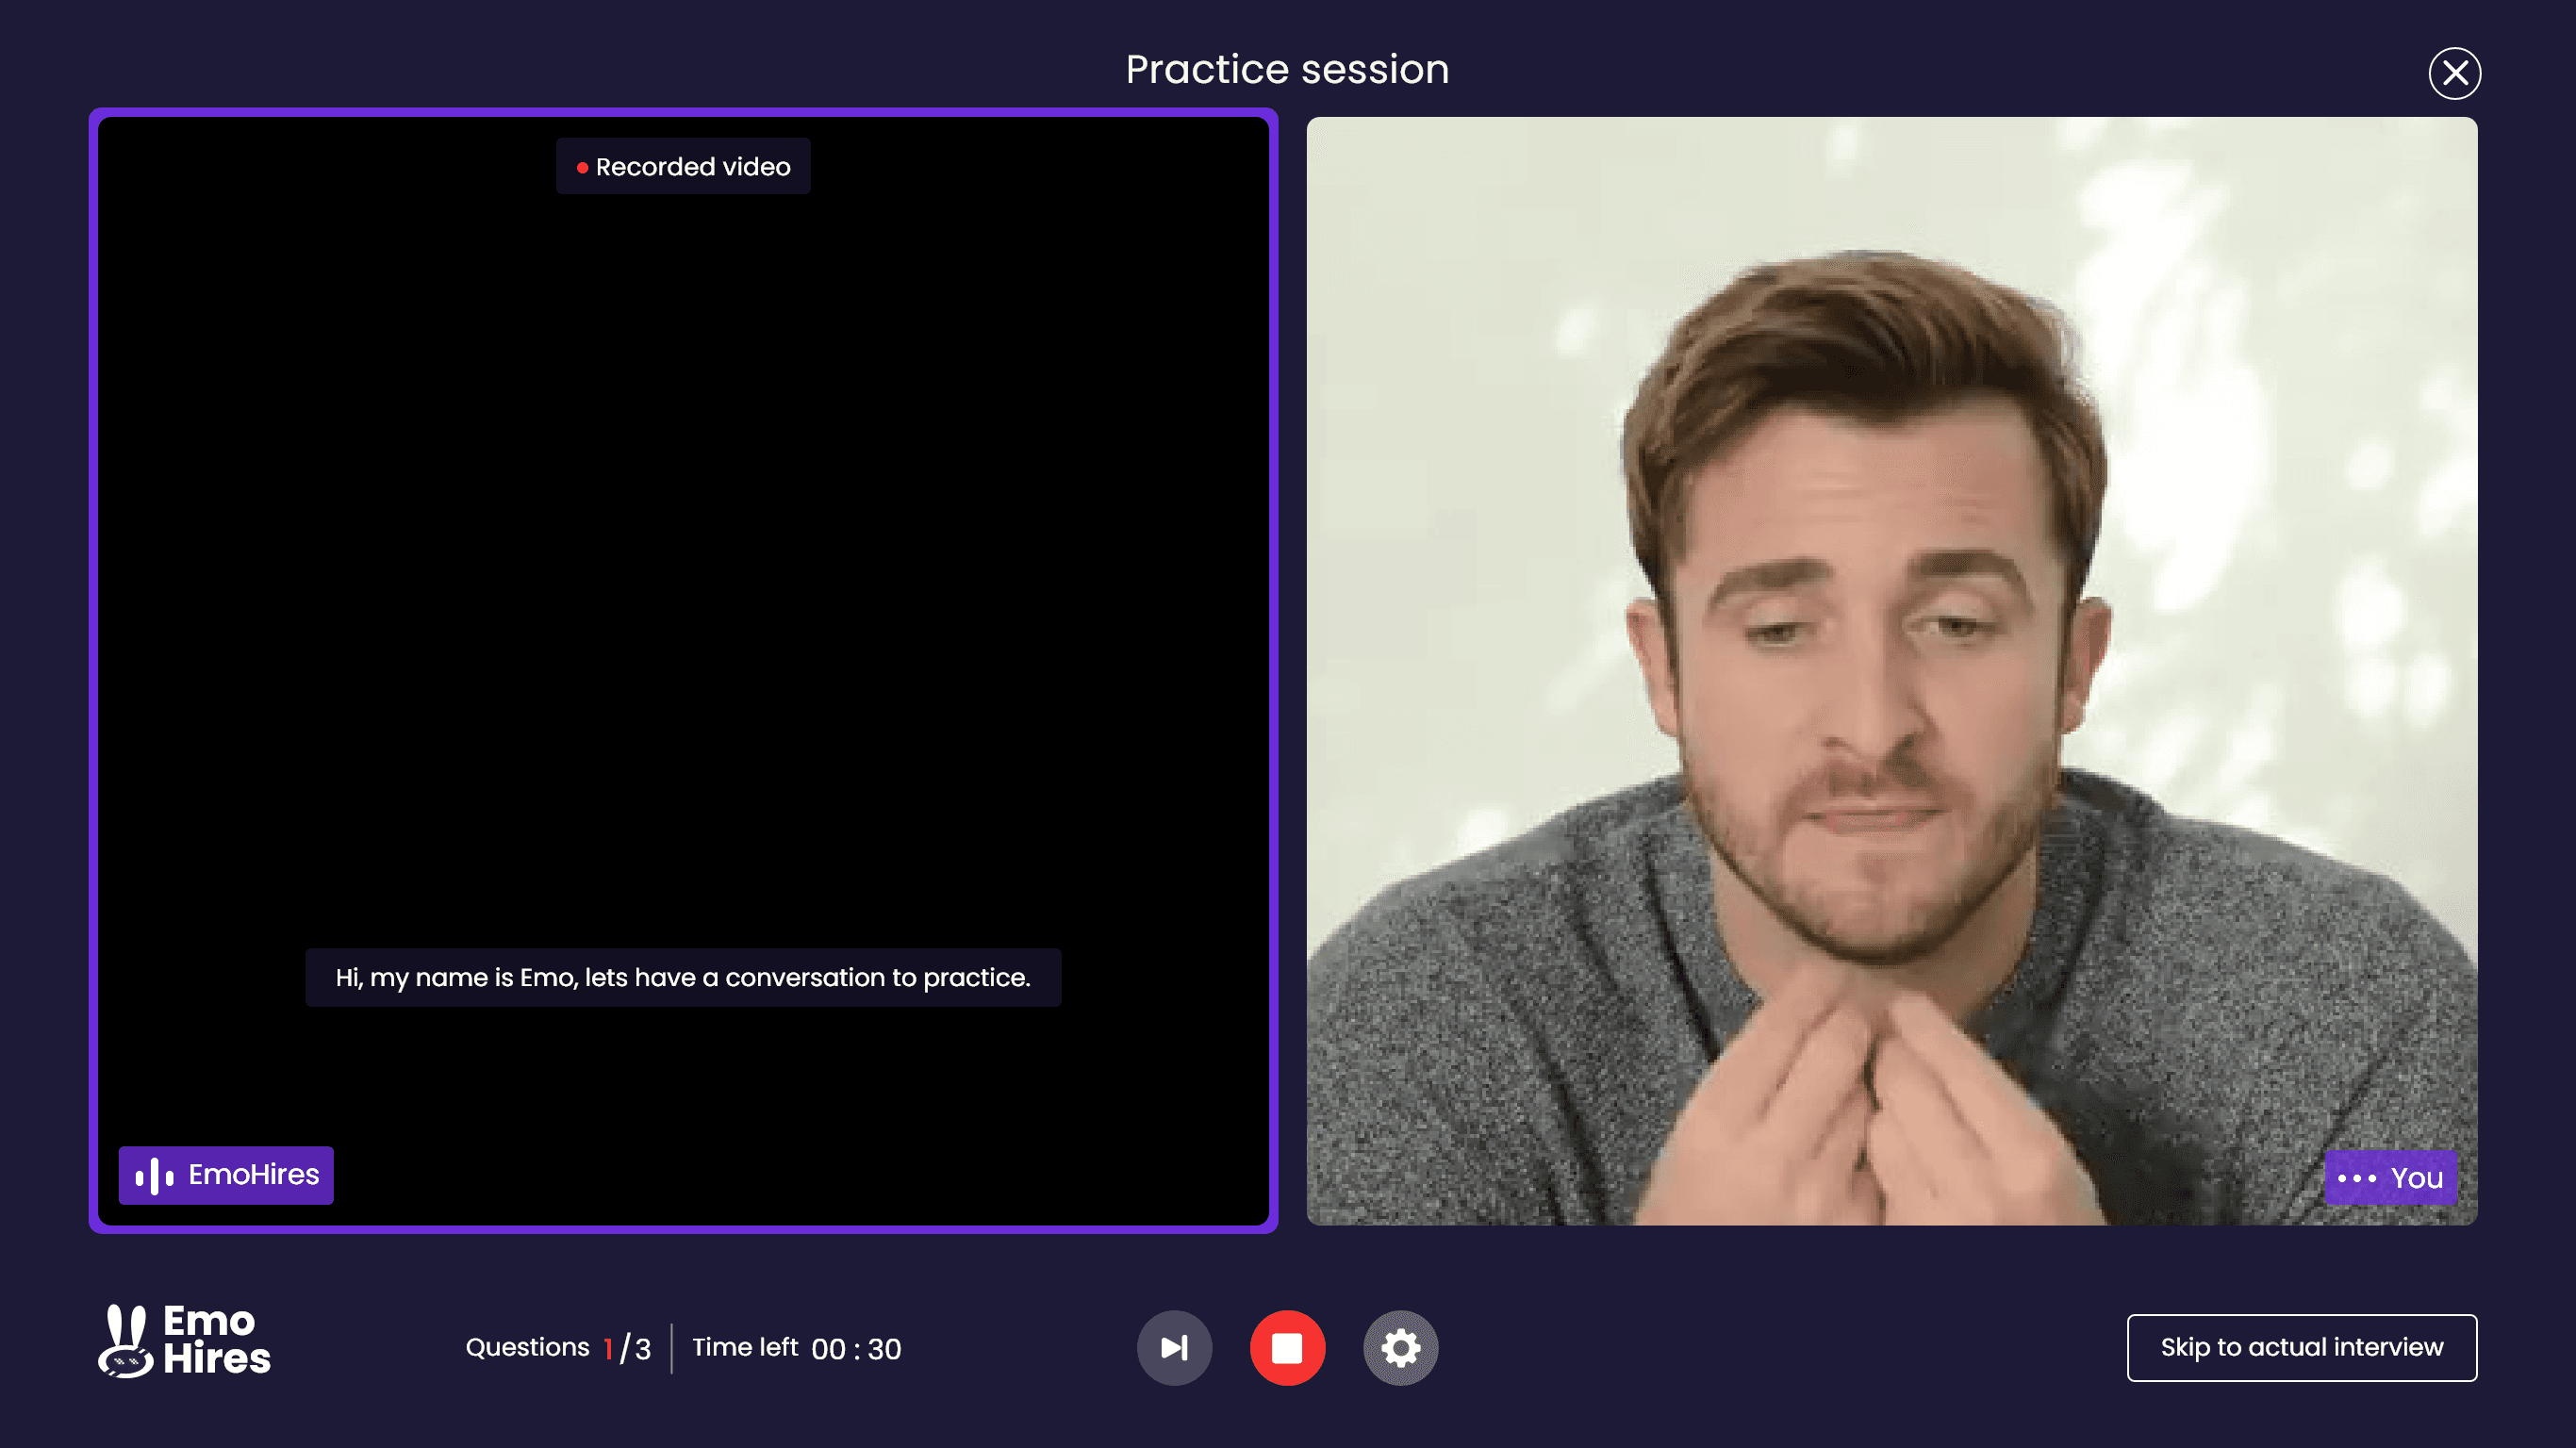Click the EmoHires rabbit logo
Screen dimensions: 2576x1448
(126, 1341)
